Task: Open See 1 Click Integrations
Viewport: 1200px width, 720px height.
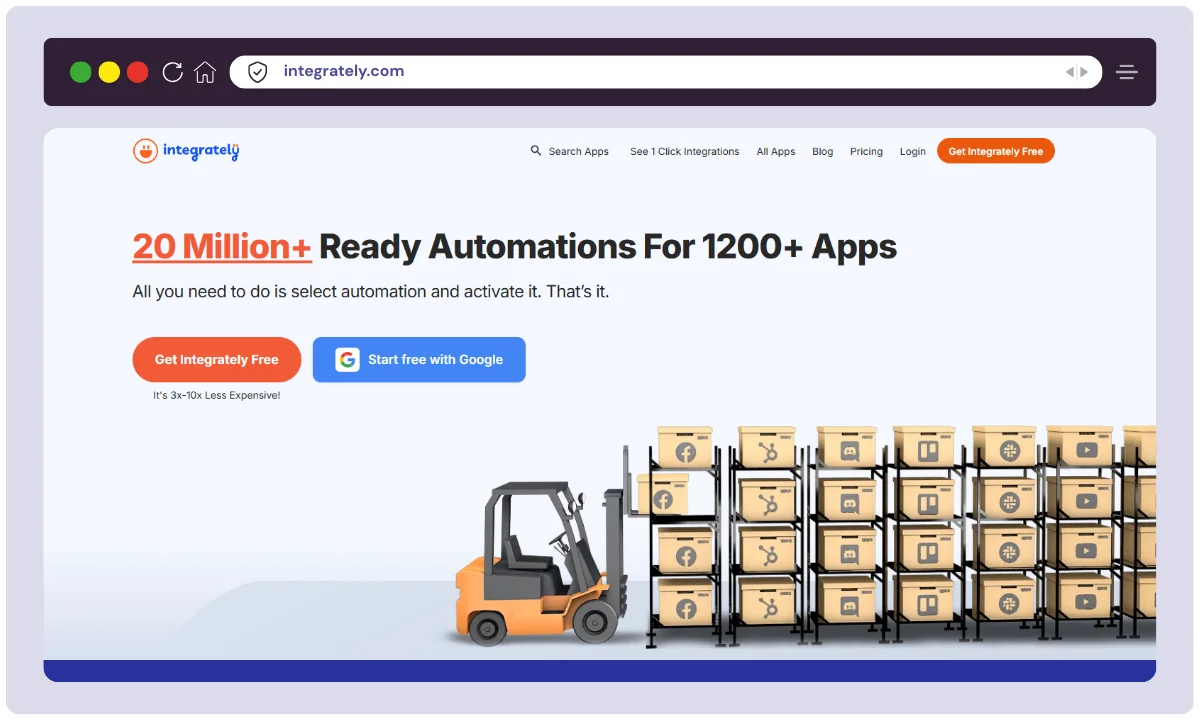Action: click(x=685, y=152)
